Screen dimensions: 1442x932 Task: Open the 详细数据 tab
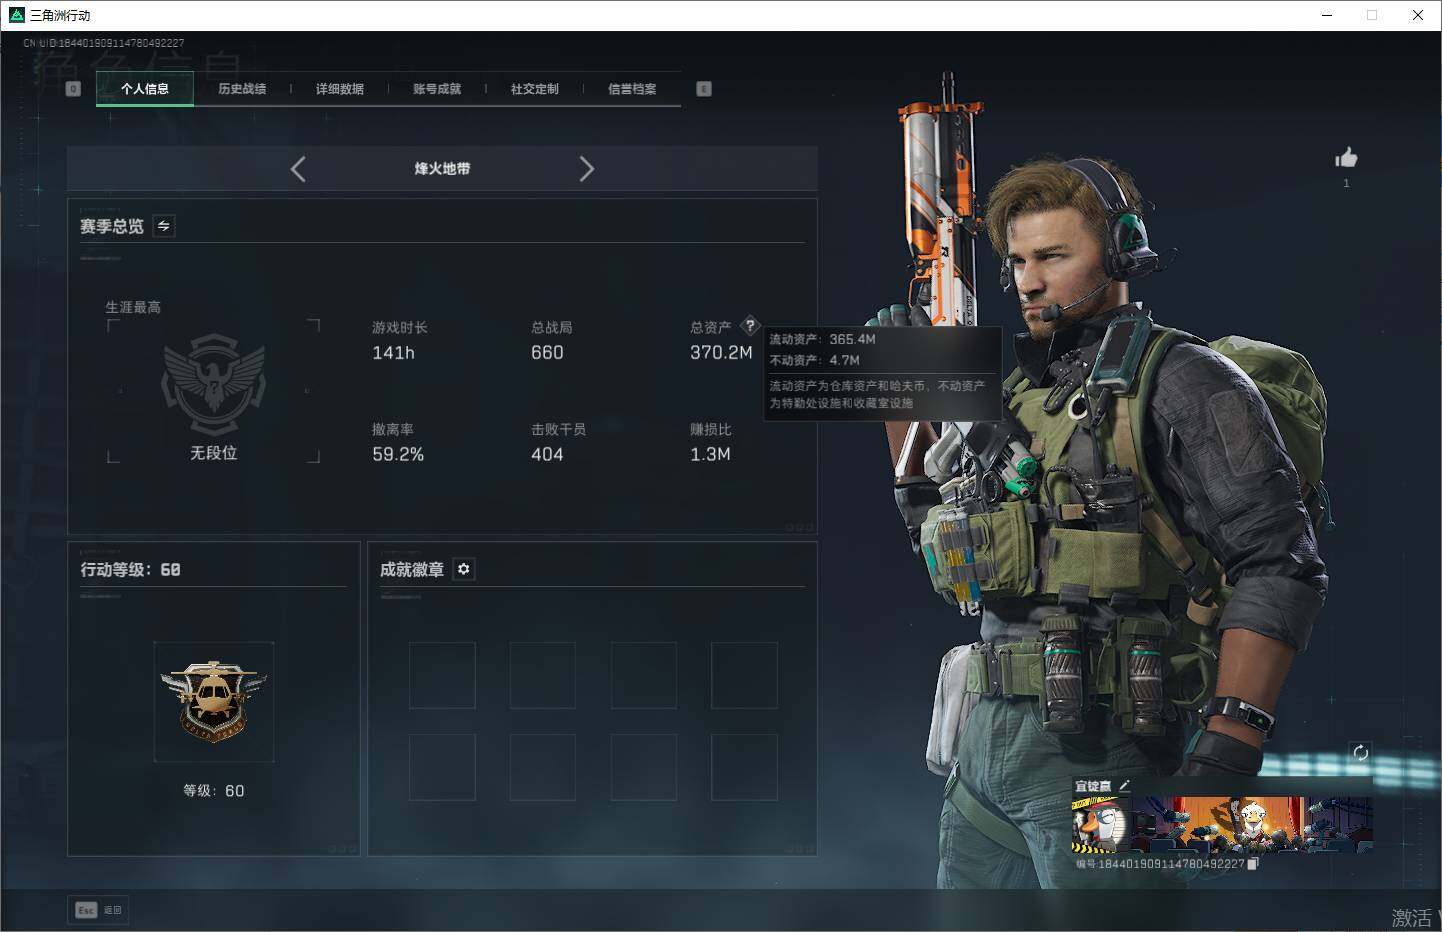tap(340, 89)
